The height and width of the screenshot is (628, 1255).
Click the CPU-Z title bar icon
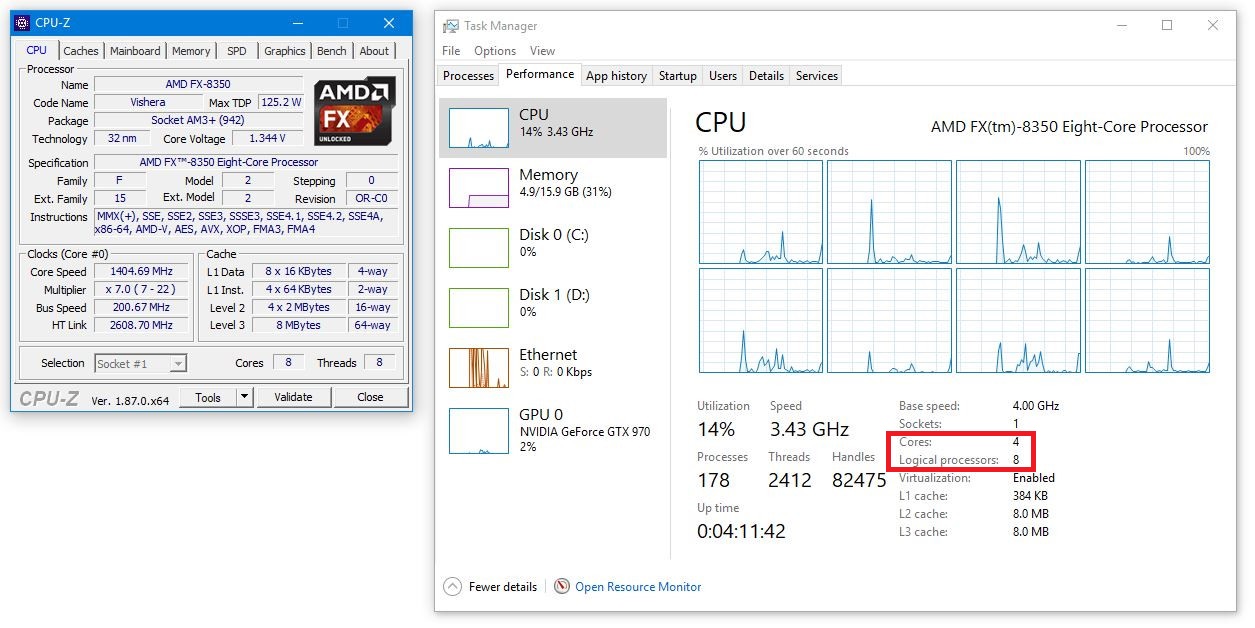tap(22, 23)
